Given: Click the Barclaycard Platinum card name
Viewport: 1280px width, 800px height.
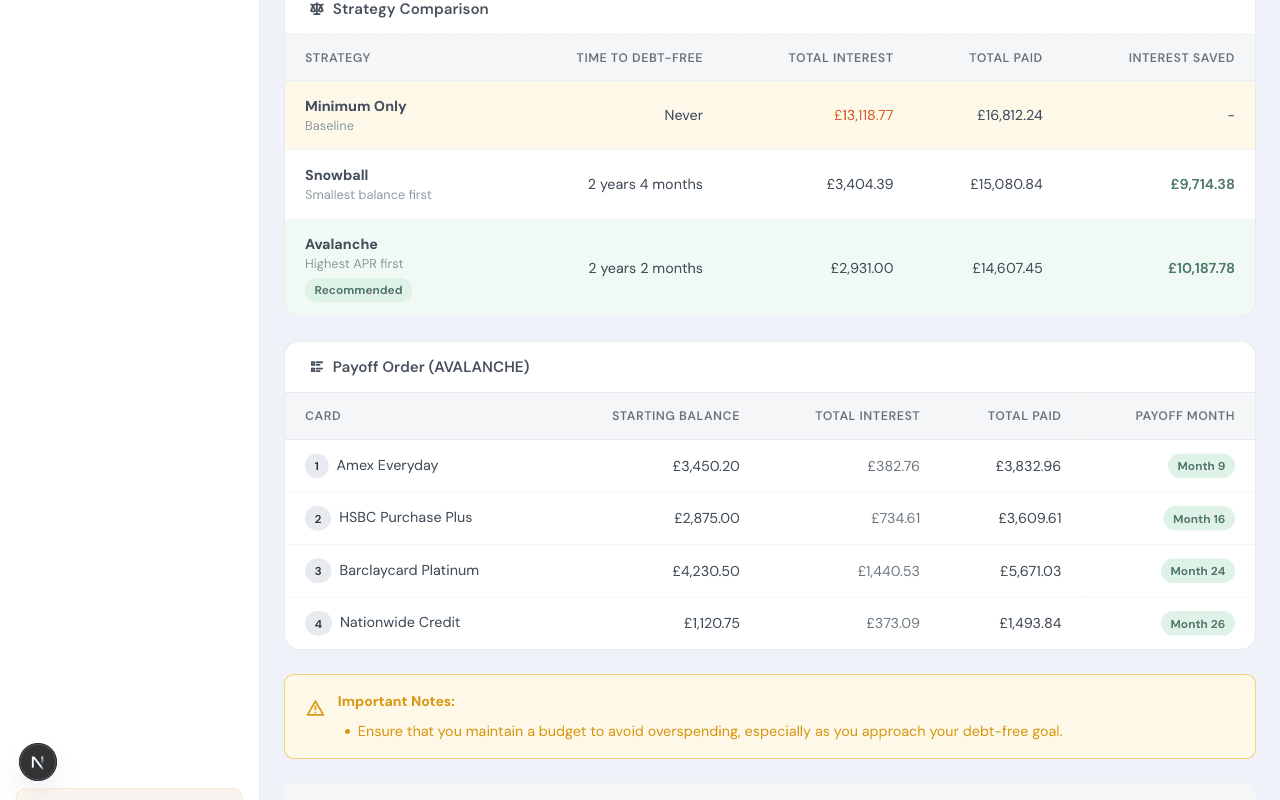Looking at the screenshot, I should pos(409,570).
